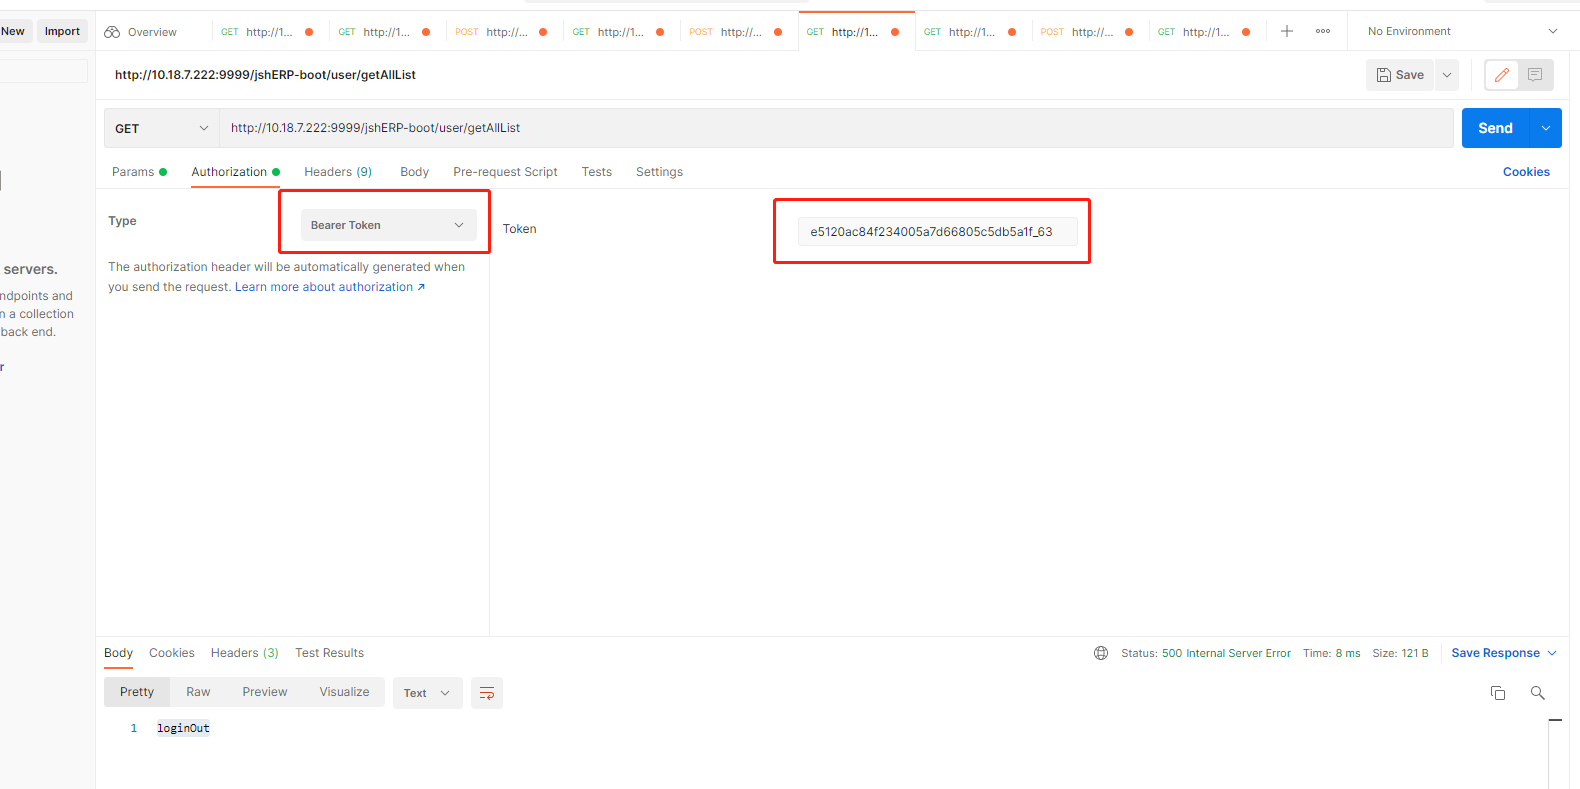
Task: Open the Overview tab
Action: coord(141,32)
